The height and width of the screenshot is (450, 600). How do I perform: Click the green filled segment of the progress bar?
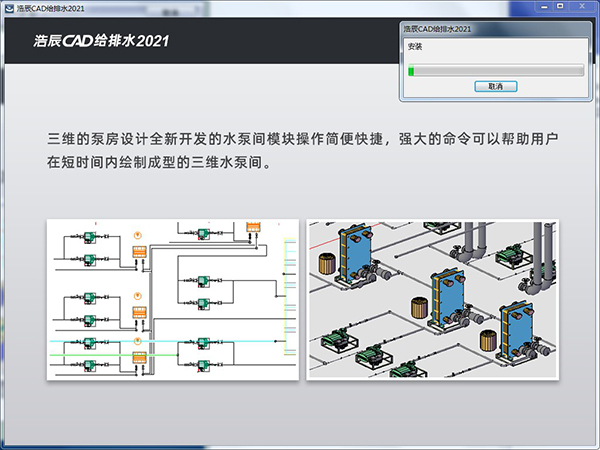click(x=411, y=70)
